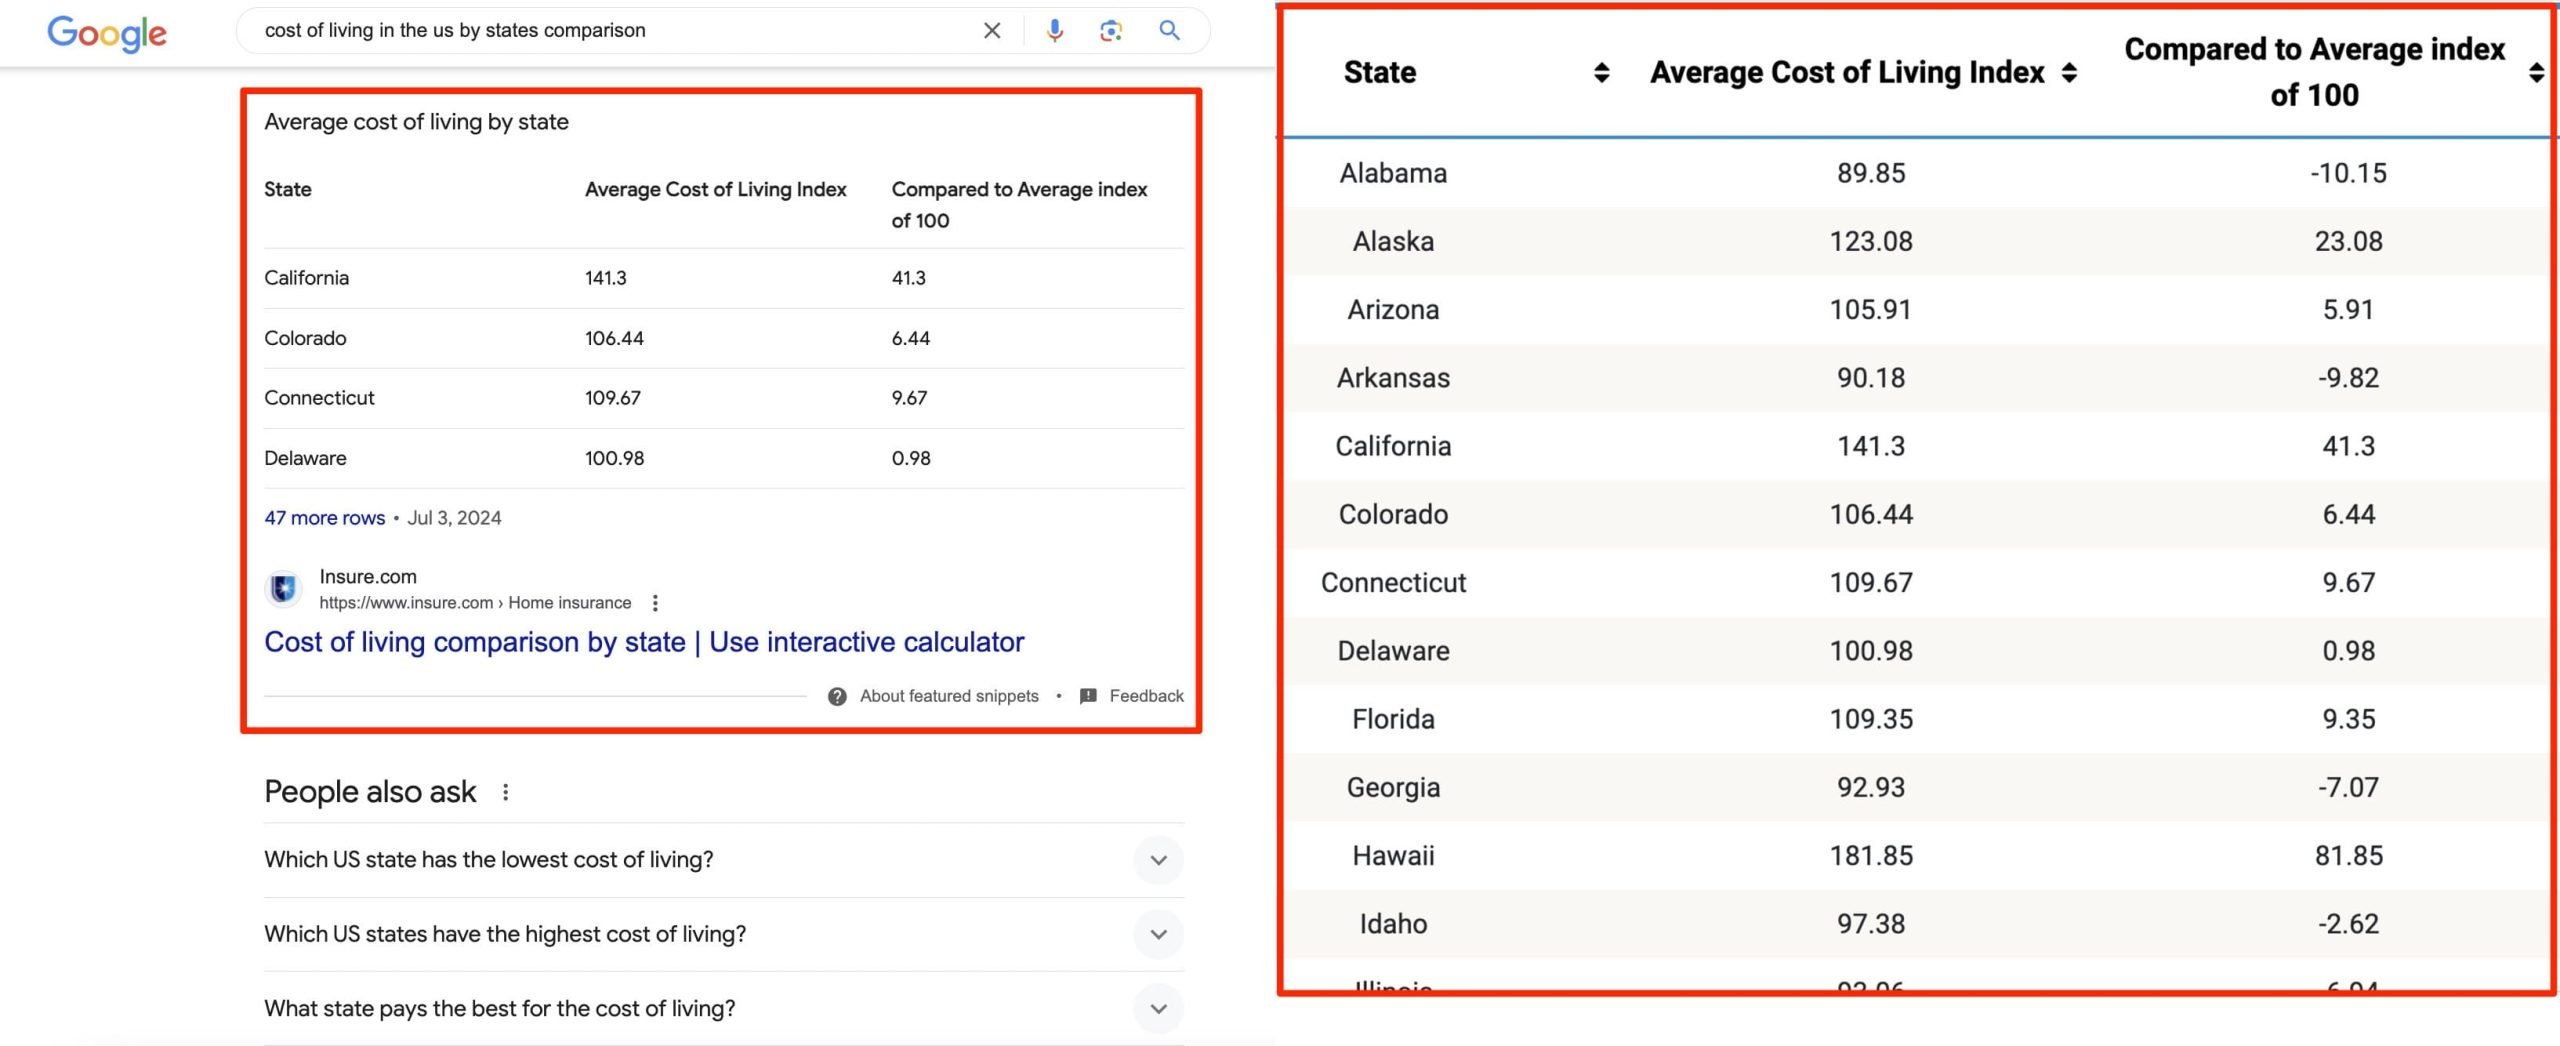This screenshot has width=2560, height=1046.
Task: Click Hawaii index value 181.85
Action: coord(1871,856)
